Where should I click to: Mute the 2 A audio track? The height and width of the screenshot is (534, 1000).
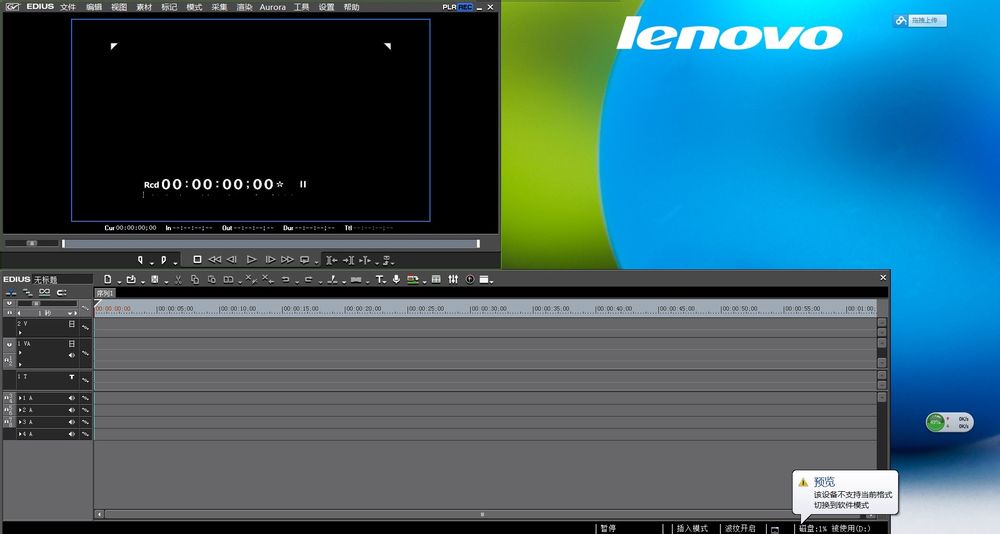point(71,410)
